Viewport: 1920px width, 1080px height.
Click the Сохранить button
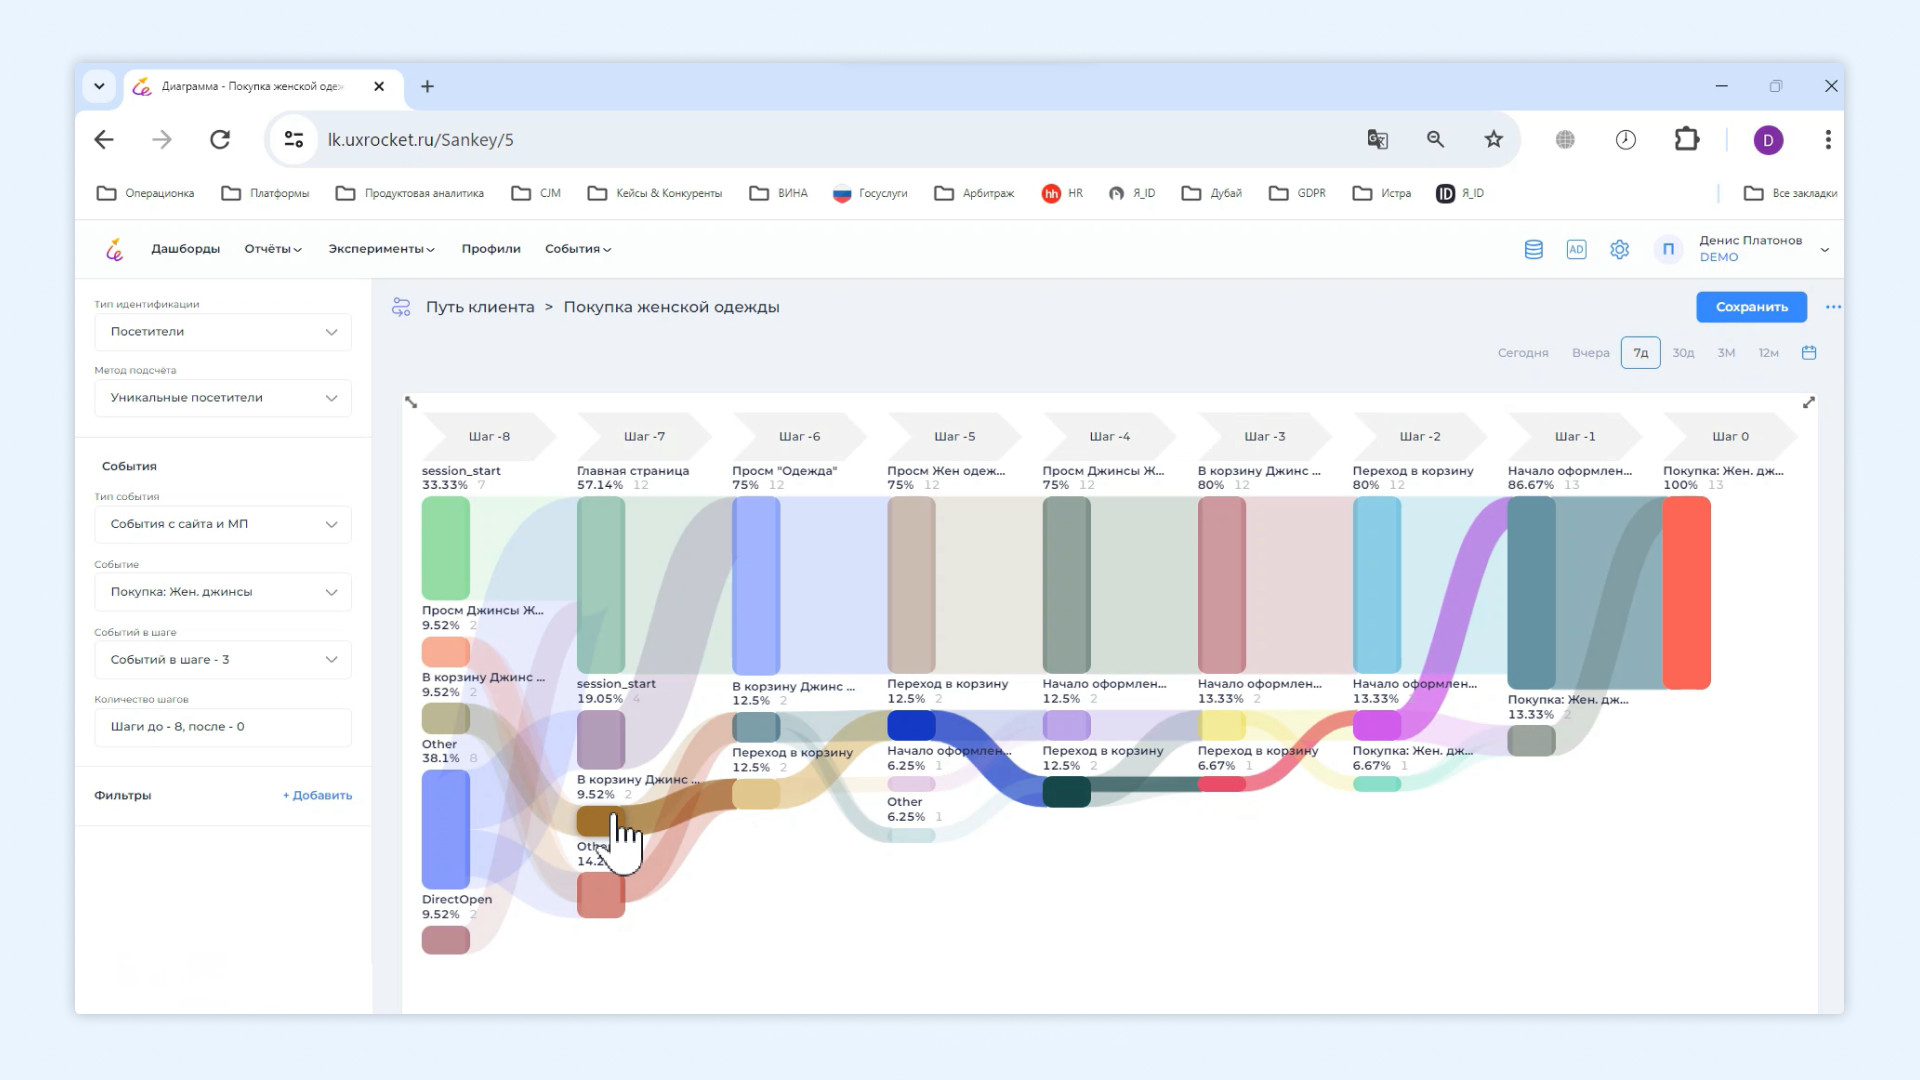point(1750,307)
